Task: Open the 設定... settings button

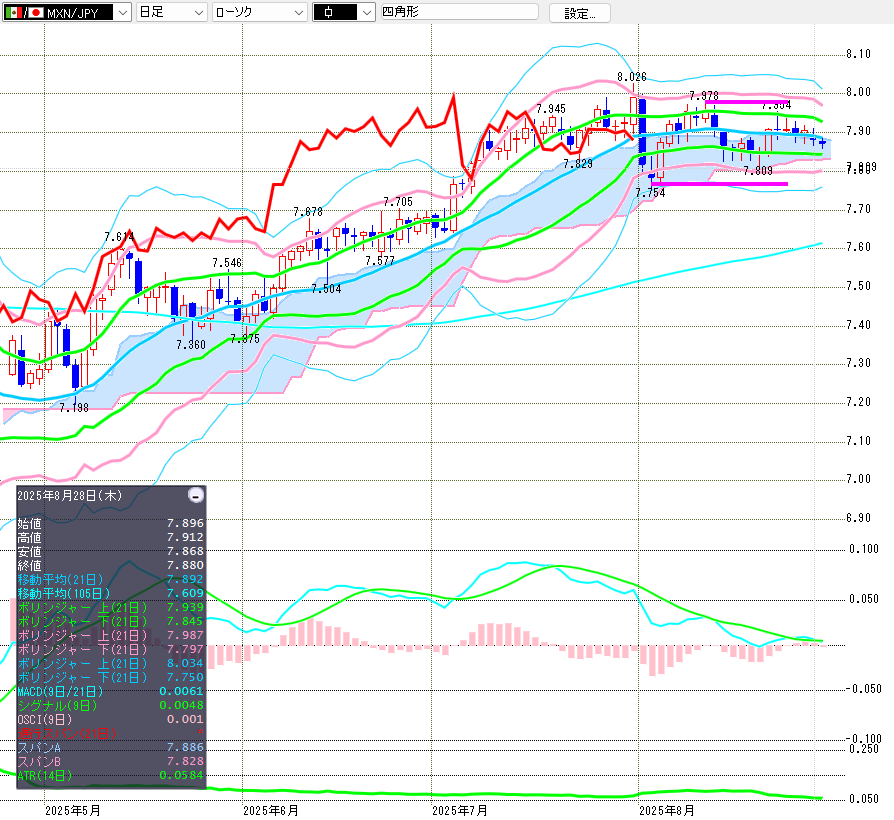Action: pyautogui.click(x=579, y=13)
